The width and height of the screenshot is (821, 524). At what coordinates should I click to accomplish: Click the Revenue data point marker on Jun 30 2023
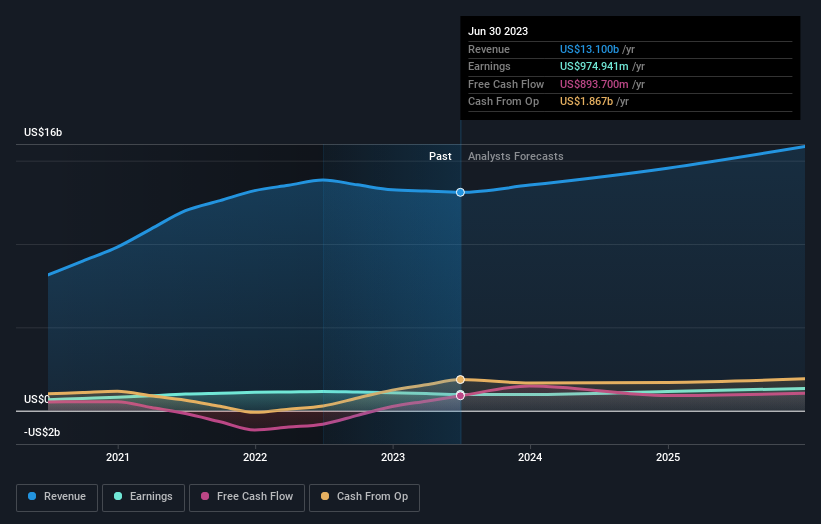coord(460,193)
